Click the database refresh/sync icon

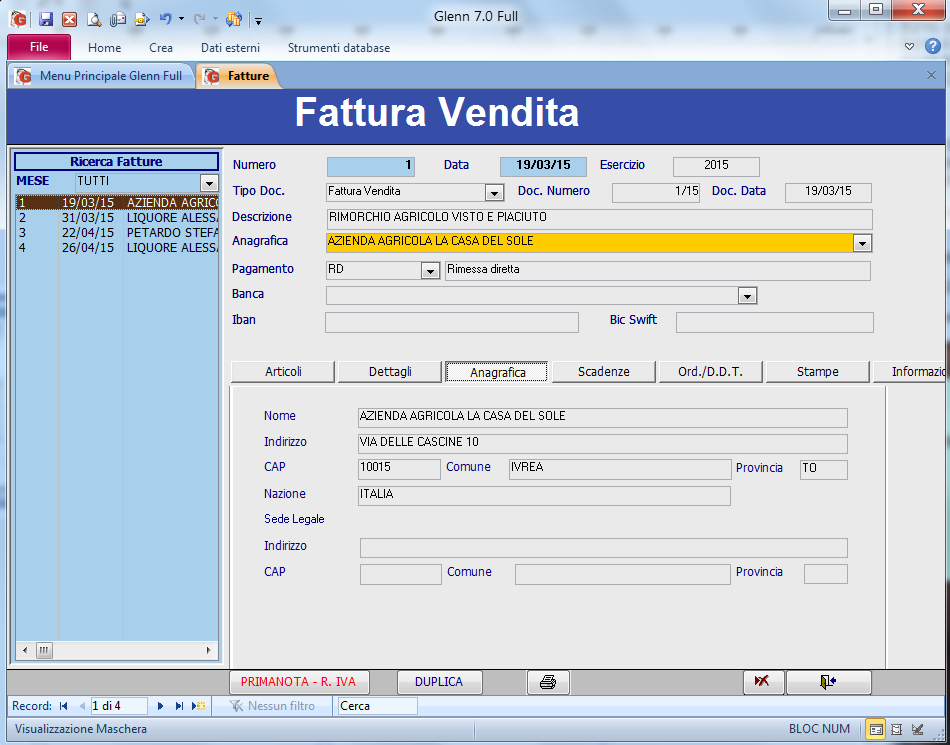(x=234, y=19)
